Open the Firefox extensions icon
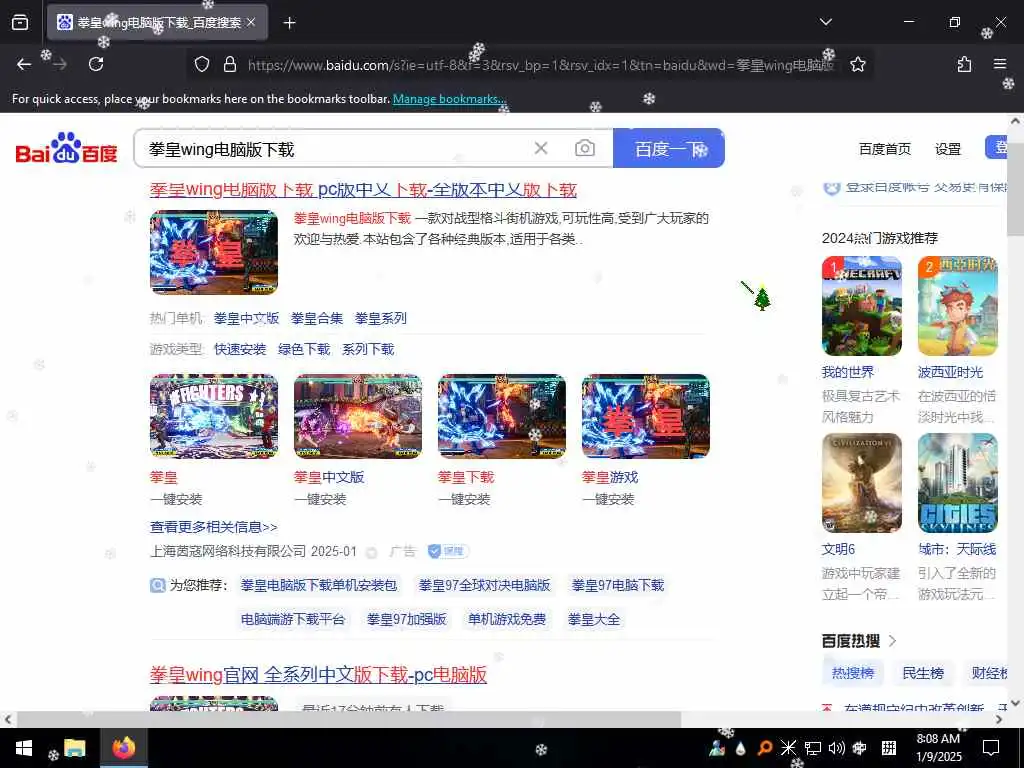The width and height of the screenshot is (1024, 768). (964, 64)
